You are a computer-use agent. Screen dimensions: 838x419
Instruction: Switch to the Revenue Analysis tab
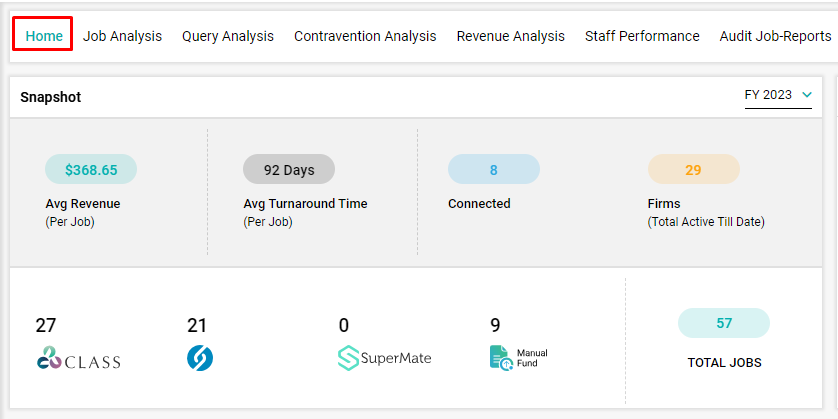[x=510, y=36]
